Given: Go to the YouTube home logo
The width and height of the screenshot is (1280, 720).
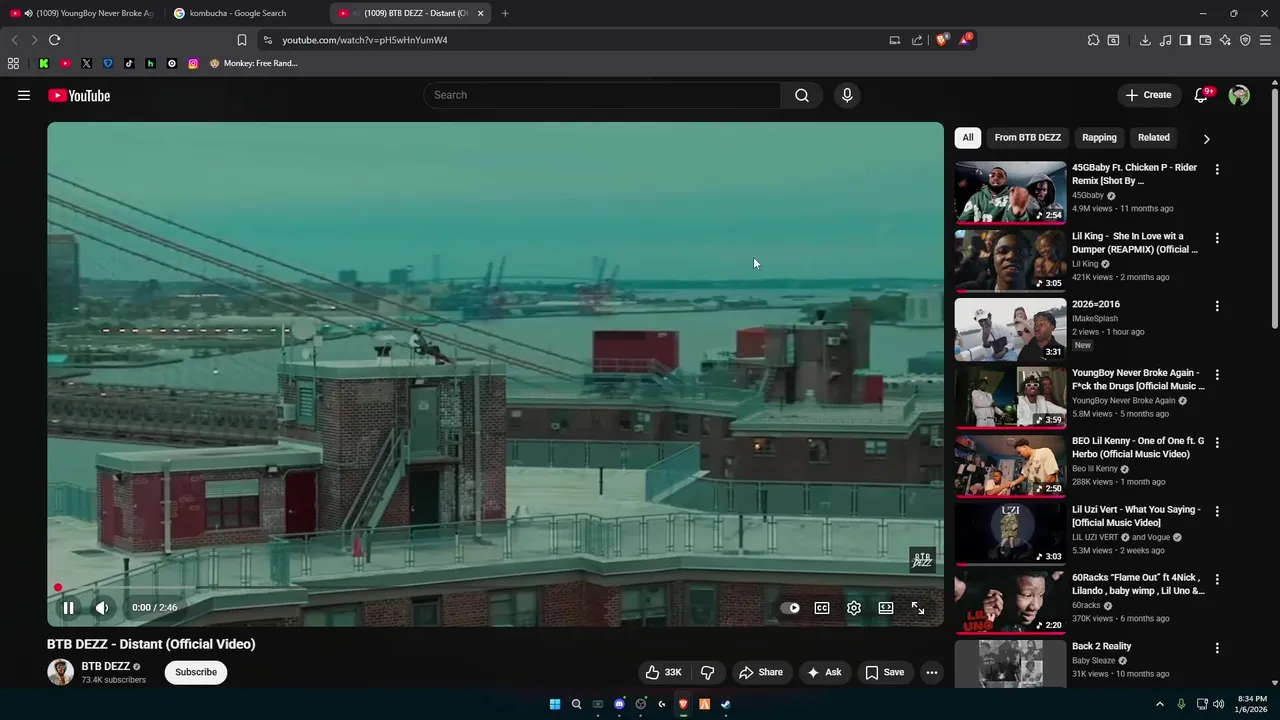Looking at the screenshot, I should 79,95.
